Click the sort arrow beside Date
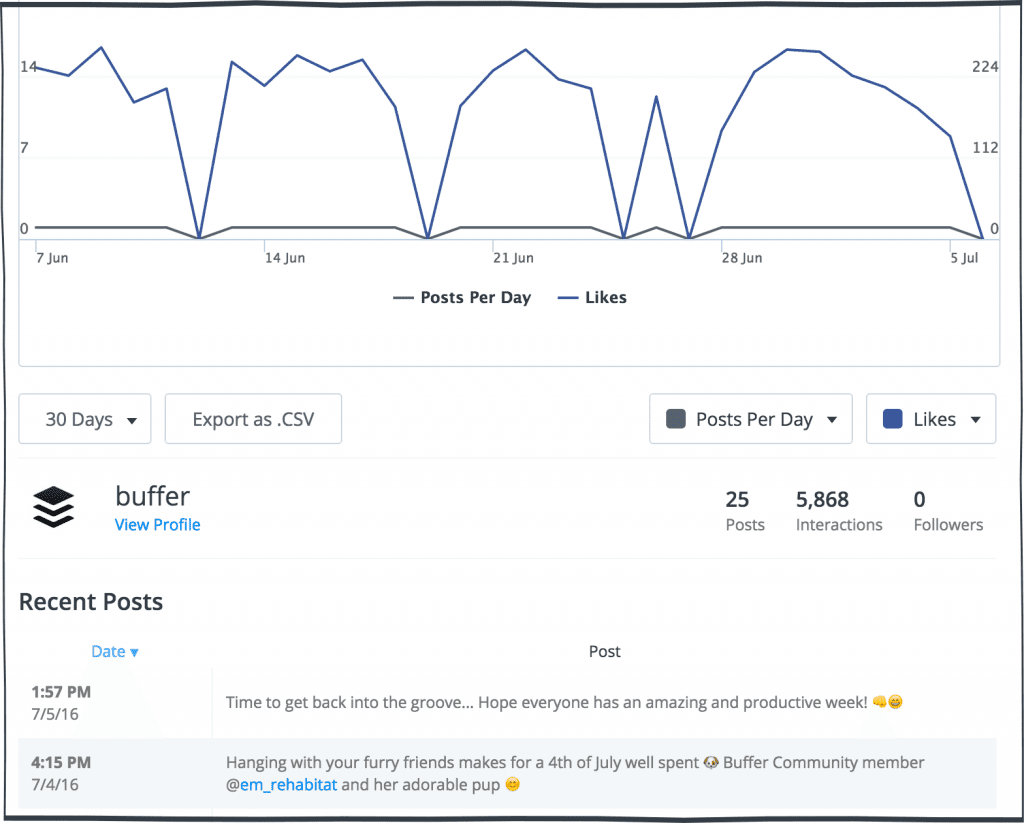Screen dimensions: 1024x823 pos(134,652)
